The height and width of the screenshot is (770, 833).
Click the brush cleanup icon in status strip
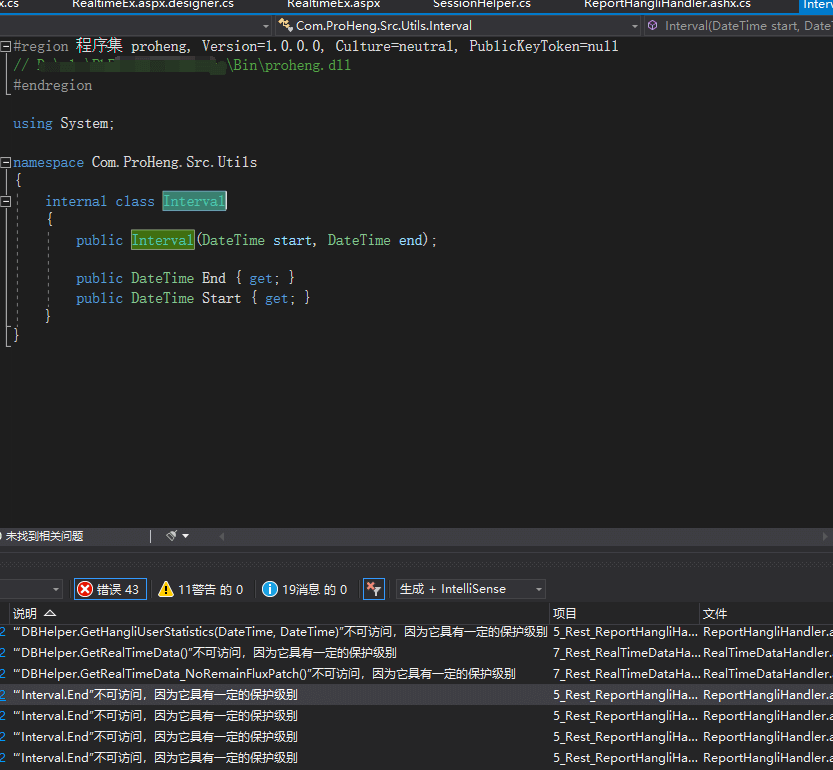pyautogui.click(x=172, y=536)
